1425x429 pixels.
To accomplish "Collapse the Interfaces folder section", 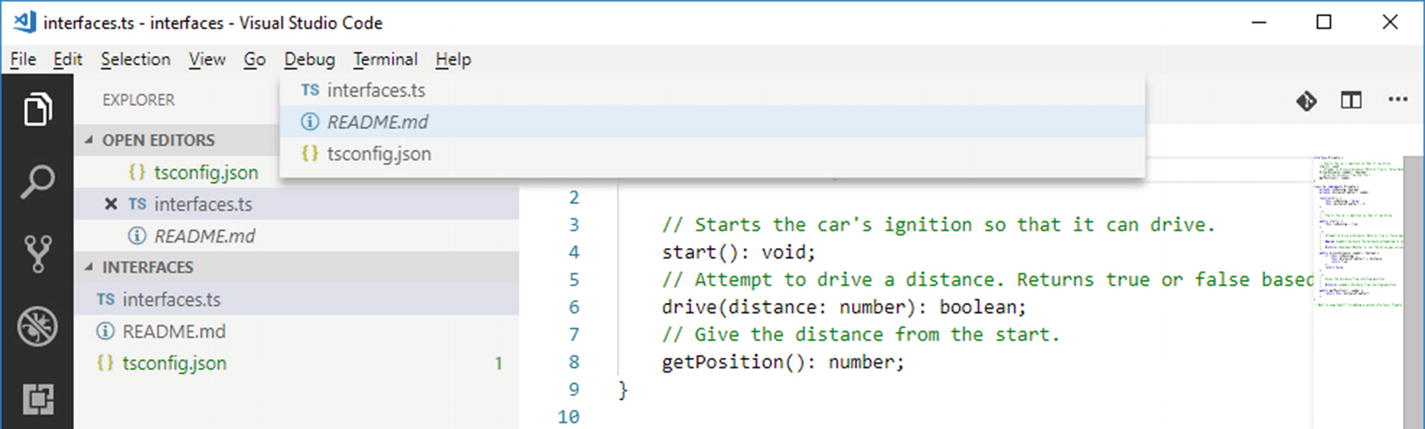I will click(296, 267).
